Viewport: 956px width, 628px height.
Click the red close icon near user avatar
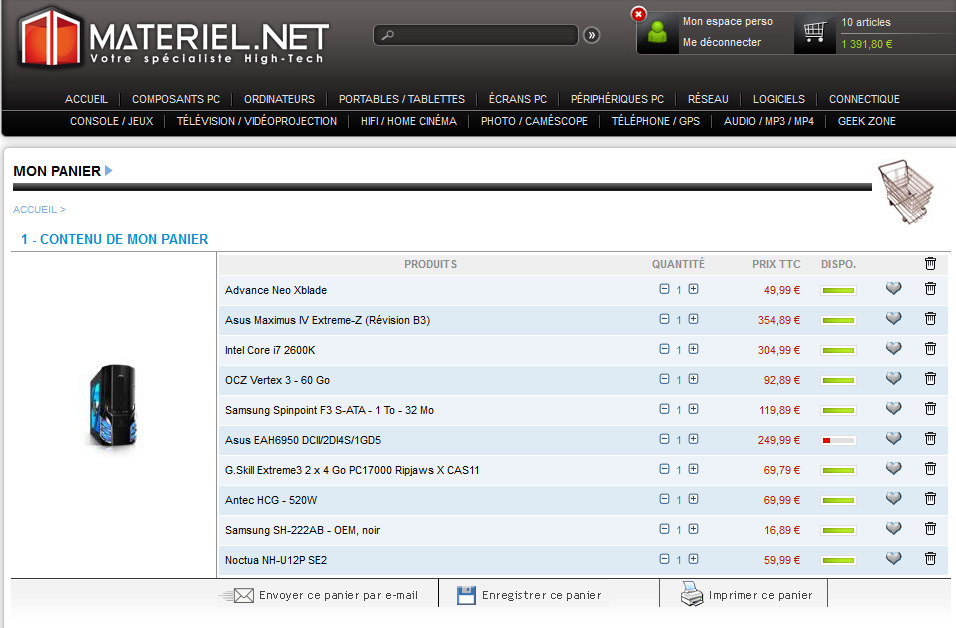tap(639, 14)
